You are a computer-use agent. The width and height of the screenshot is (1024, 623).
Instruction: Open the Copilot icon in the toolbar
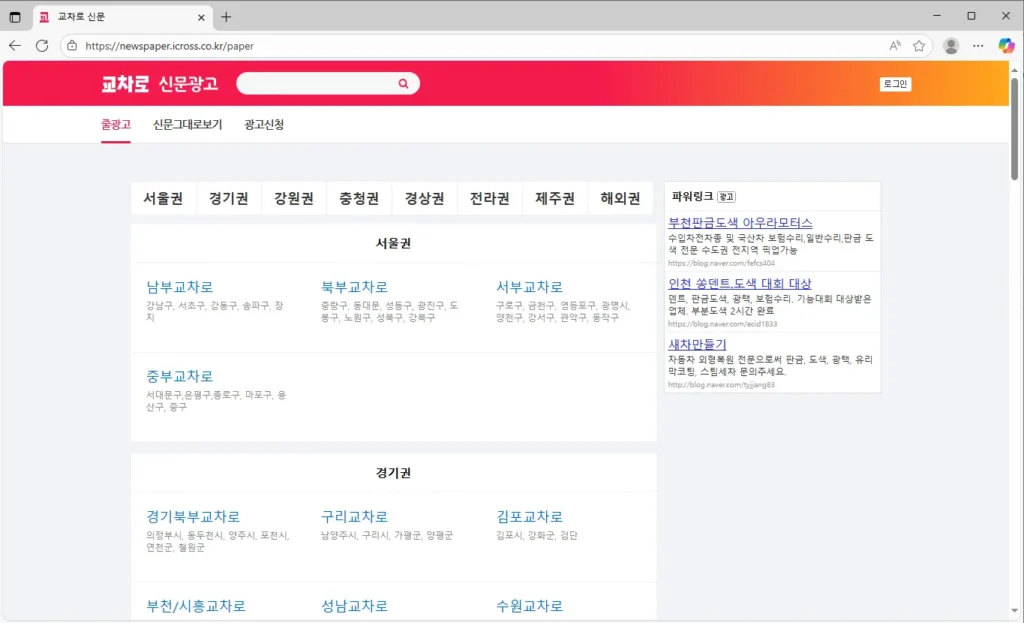point(1005,45)
